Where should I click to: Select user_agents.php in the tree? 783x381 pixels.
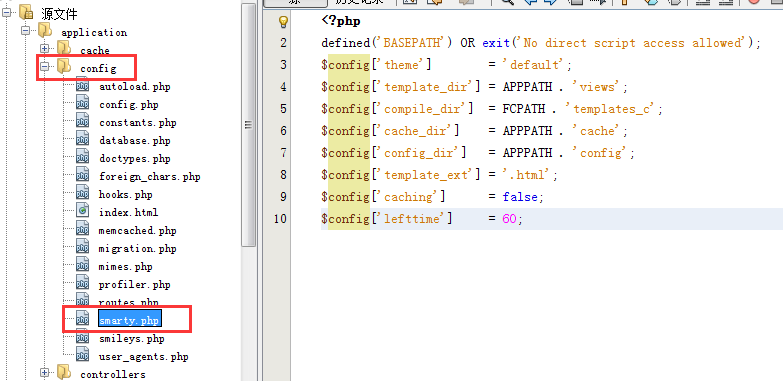pyautogui.click(x=144, y=357)
